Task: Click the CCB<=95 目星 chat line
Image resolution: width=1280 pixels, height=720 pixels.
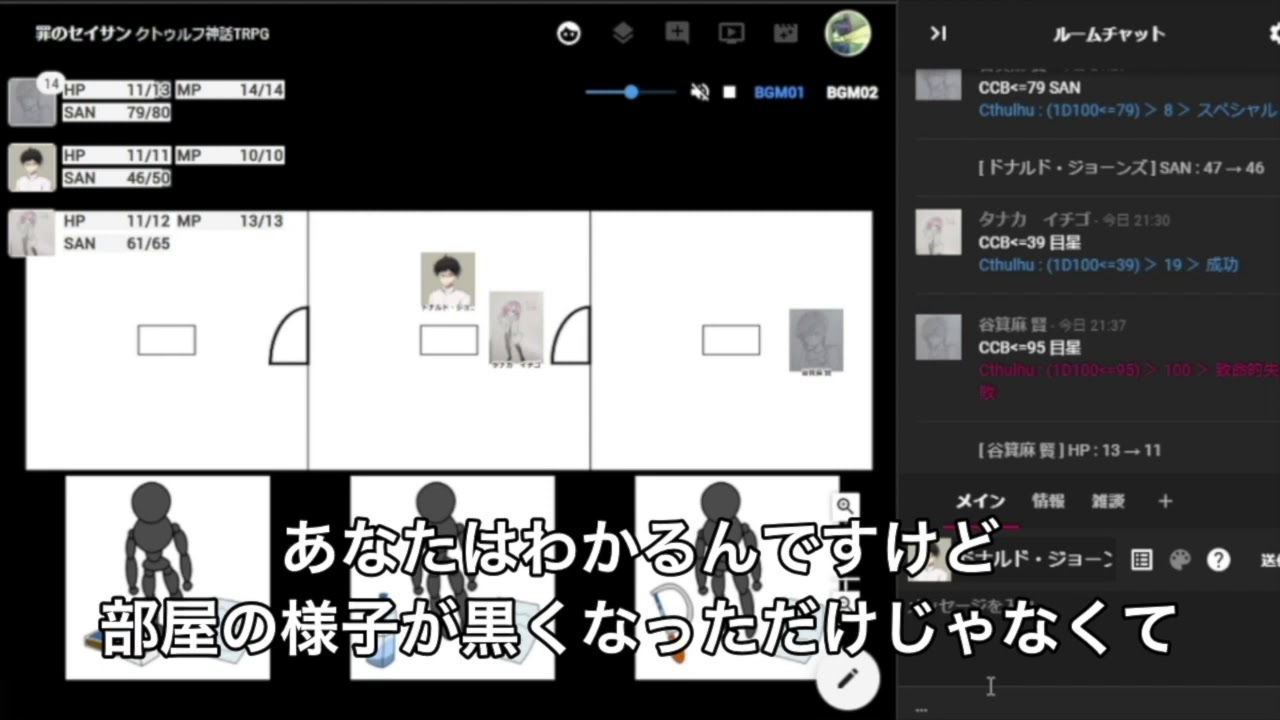Action: tap(1029, 348)
